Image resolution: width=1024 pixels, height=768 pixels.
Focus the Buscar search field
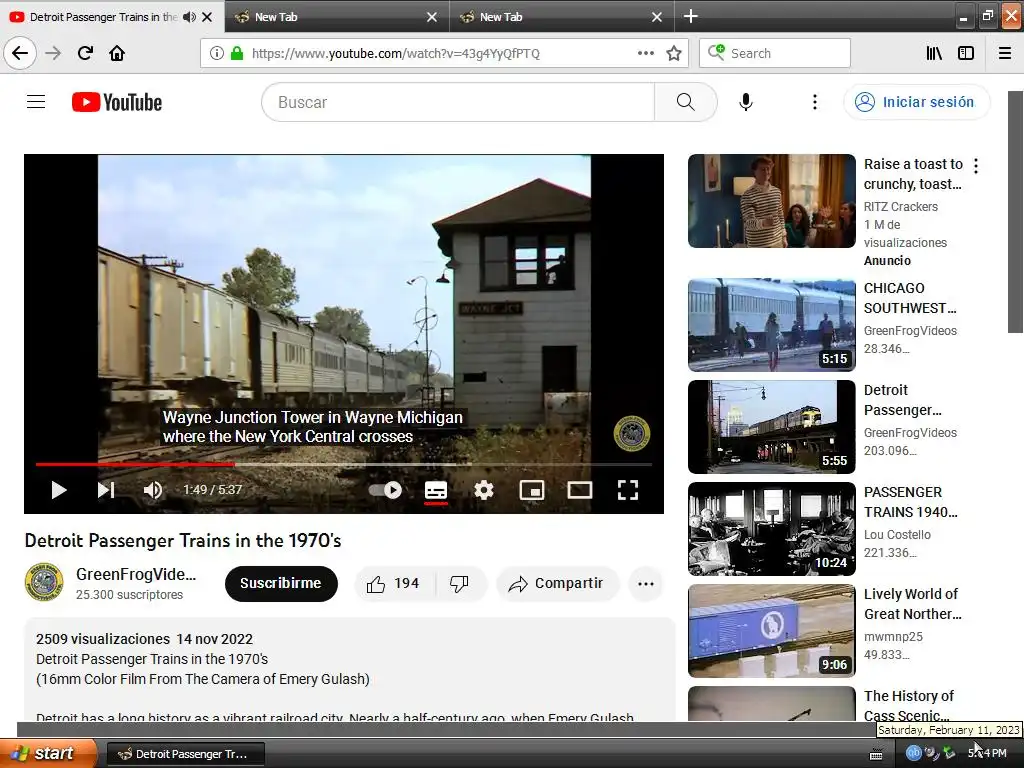[x=458, y=103]
